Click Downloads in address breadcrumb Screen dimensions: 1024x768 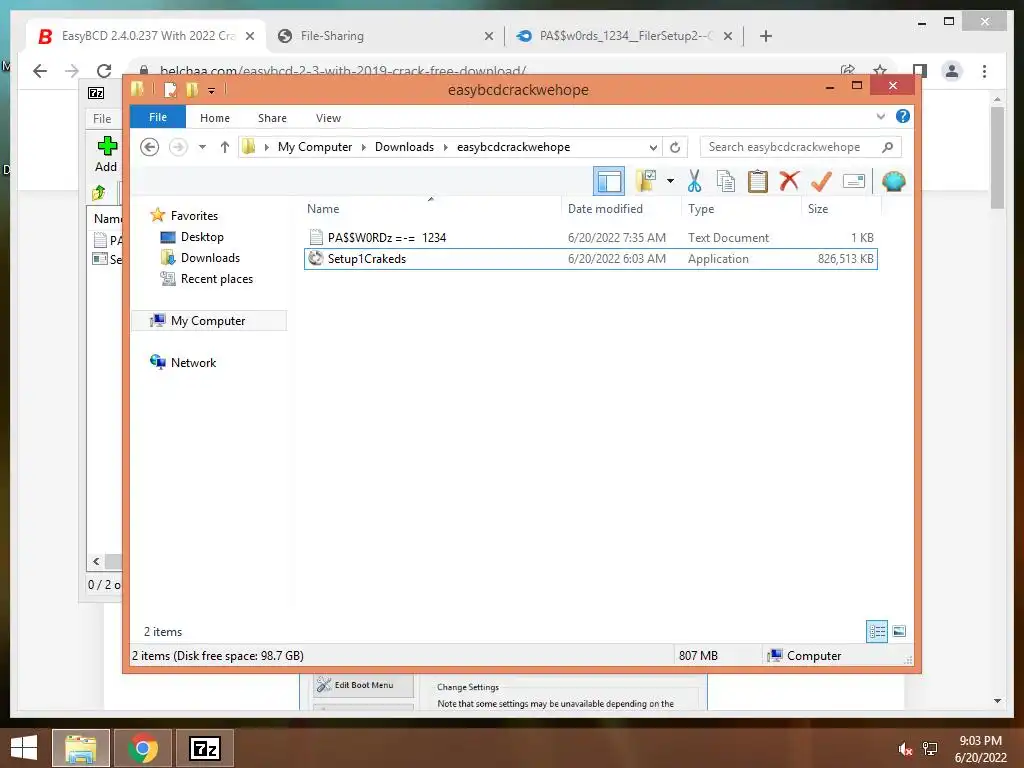pyautogui.click(x=404, y=147)
